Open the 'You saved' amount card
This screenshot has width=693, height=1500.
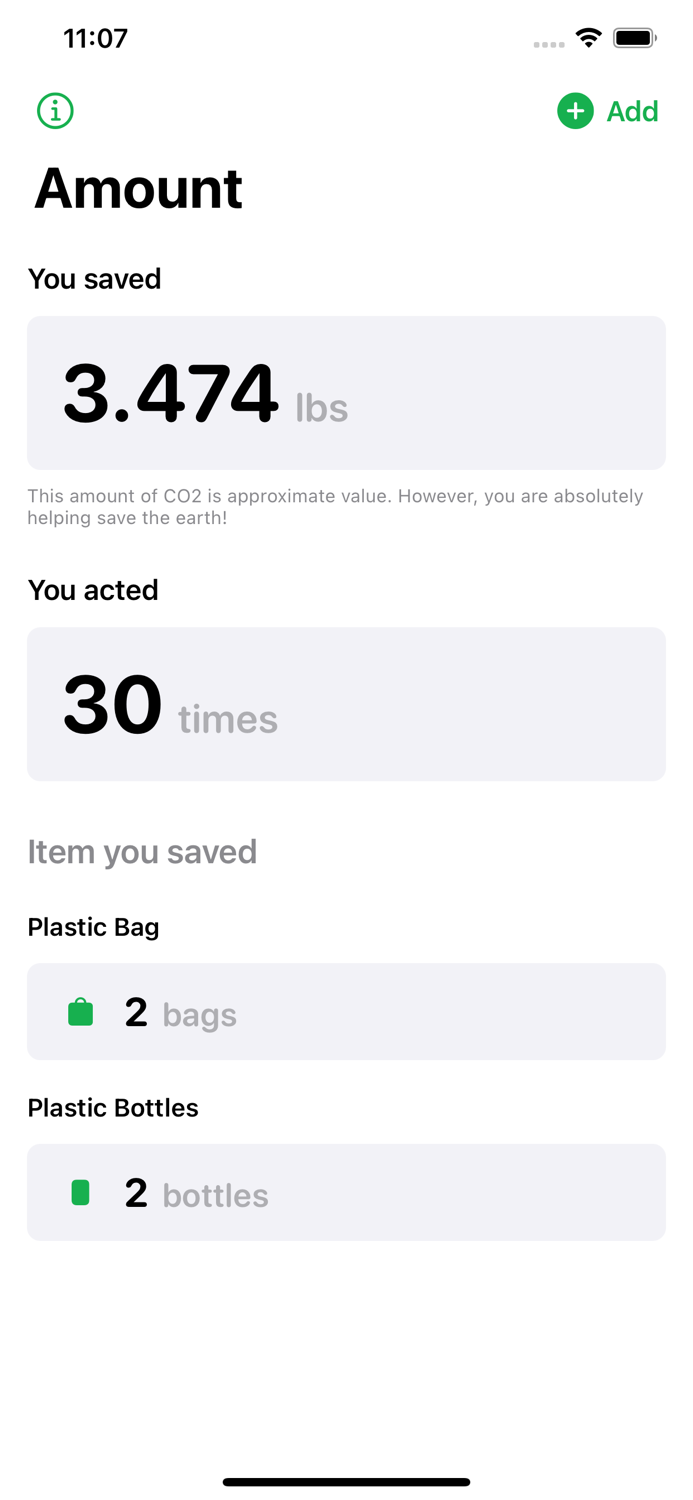(346, 392)
